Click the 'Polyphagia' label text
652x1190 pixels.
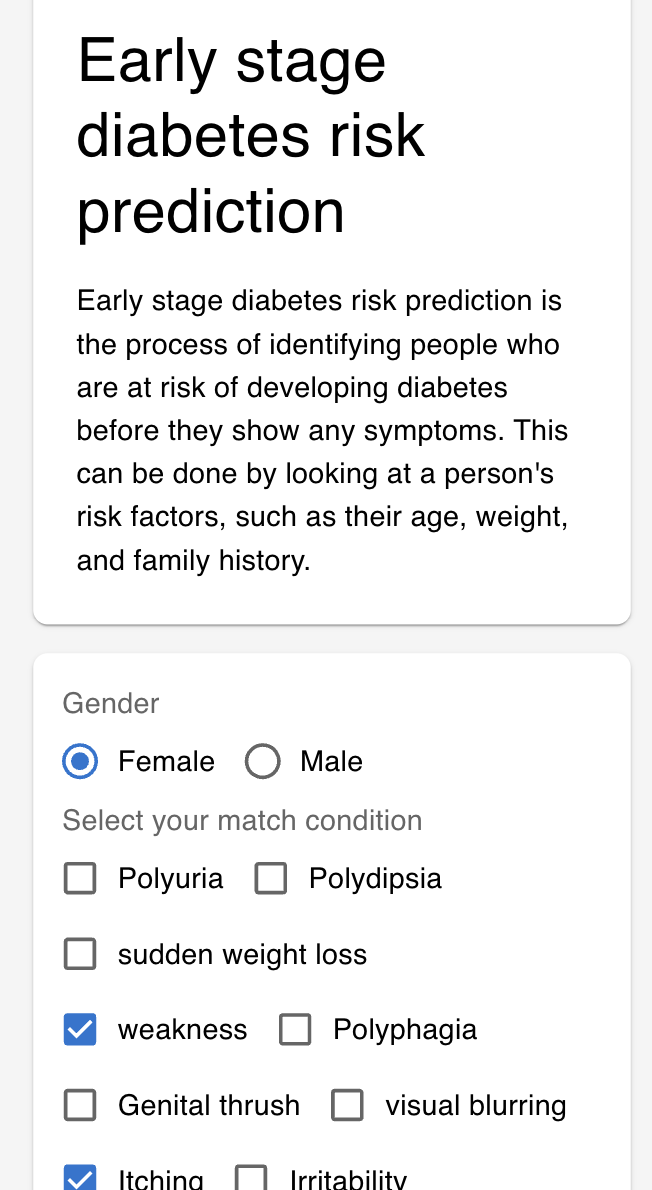405,1030
